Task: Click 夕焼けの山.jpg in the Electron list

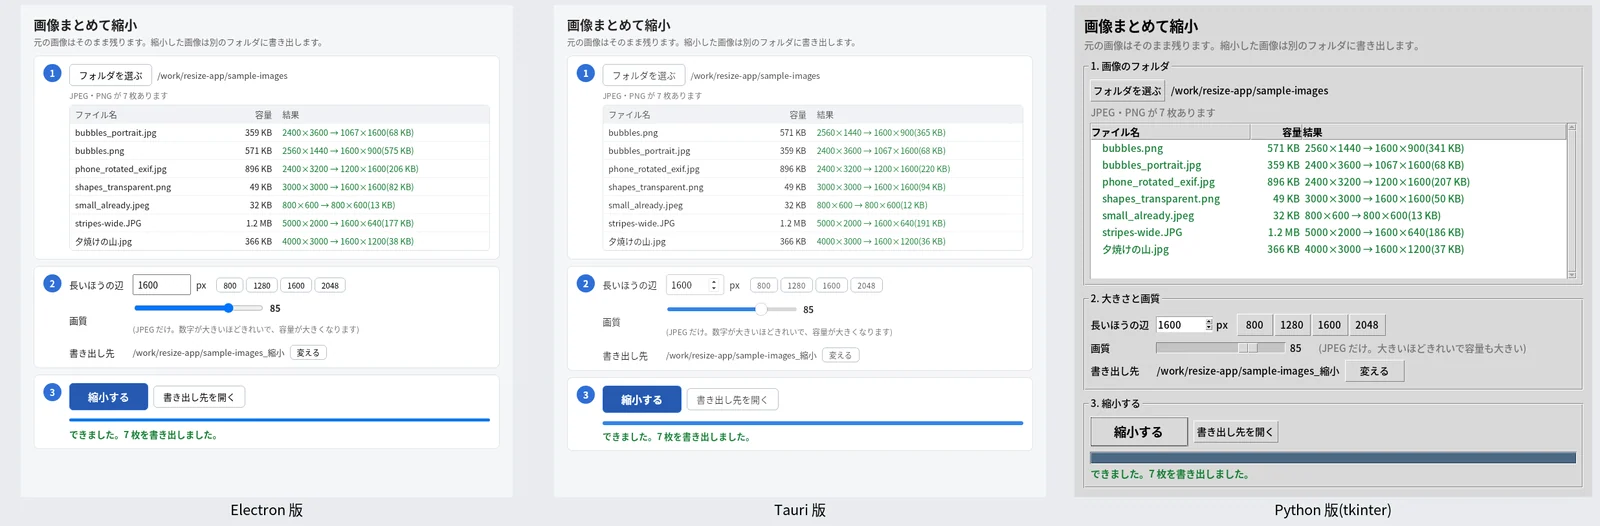Action: (x=280, y=241)
